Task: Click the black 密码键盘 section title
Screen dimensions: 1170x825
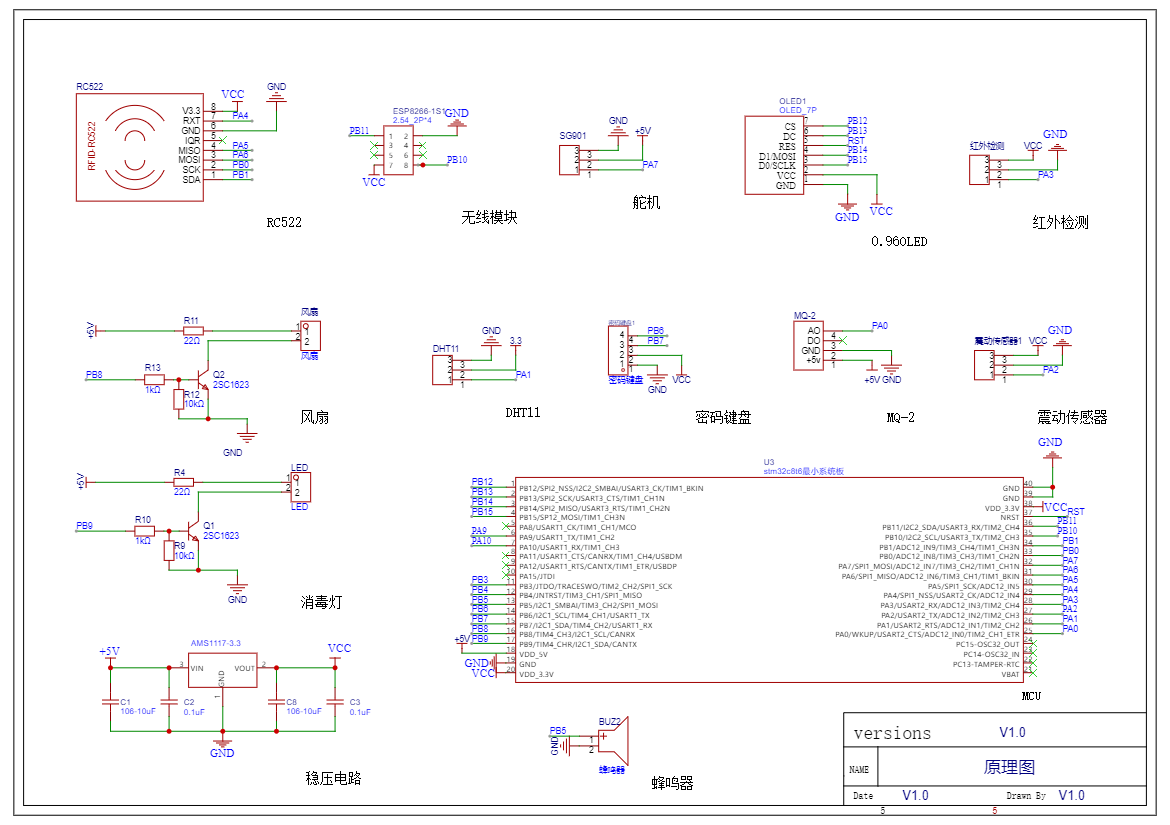Action: [x=723, y=417]
